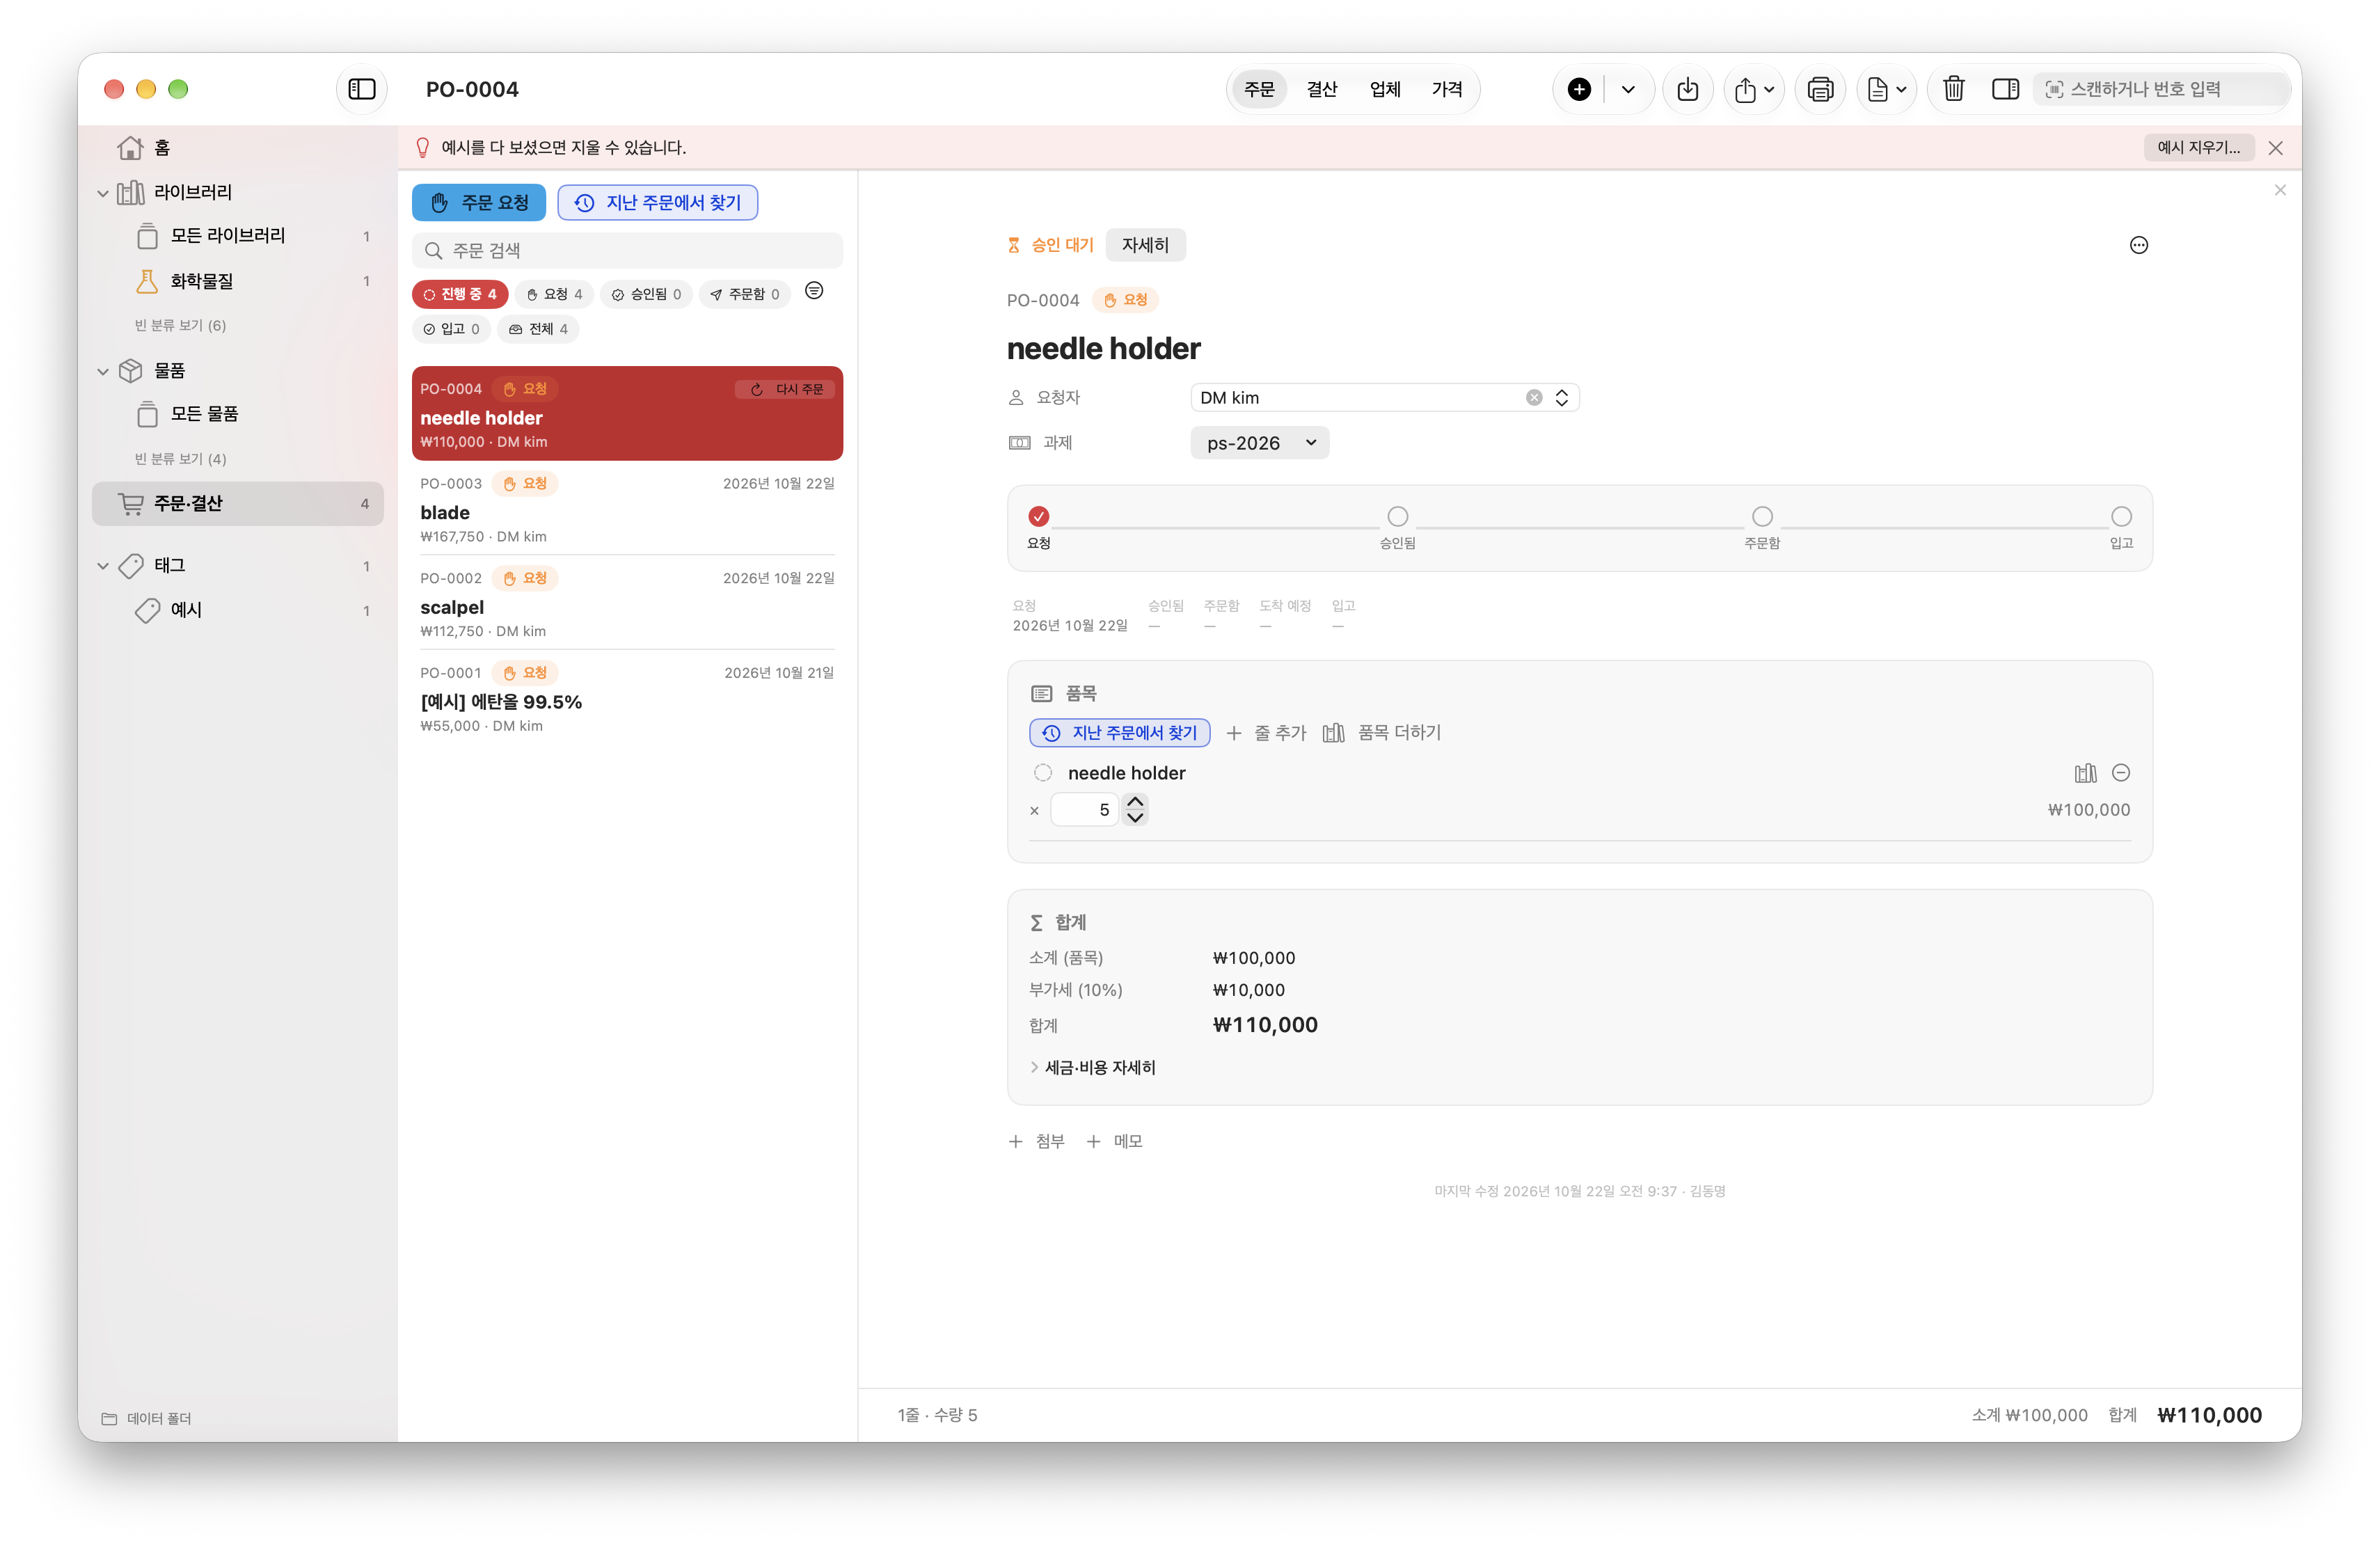Screen dimensions: 2380x1545
Task: Open the requester combo box arrows
Action: click(1561, 397)
